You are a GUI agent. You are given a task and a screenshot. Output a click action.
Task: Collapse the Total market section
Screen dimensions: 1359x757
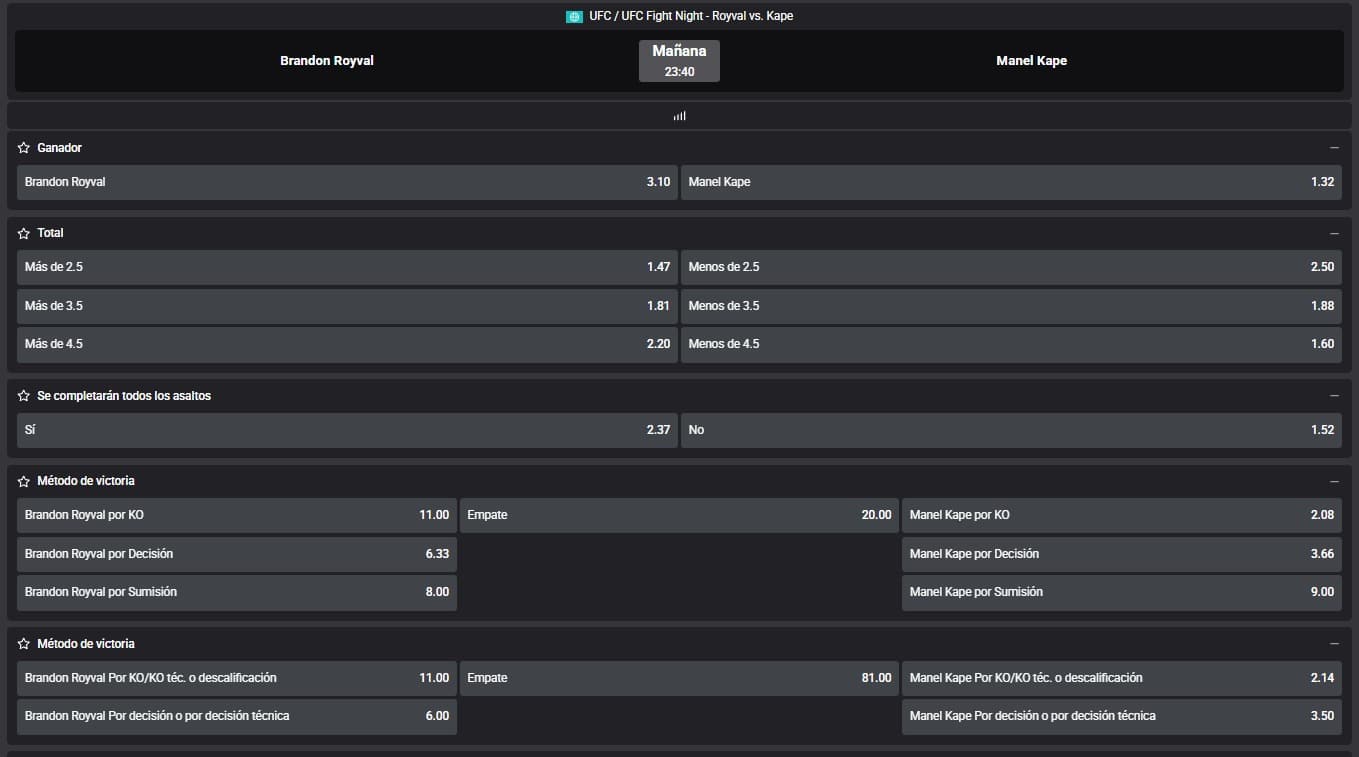(x=1334, y=233)
